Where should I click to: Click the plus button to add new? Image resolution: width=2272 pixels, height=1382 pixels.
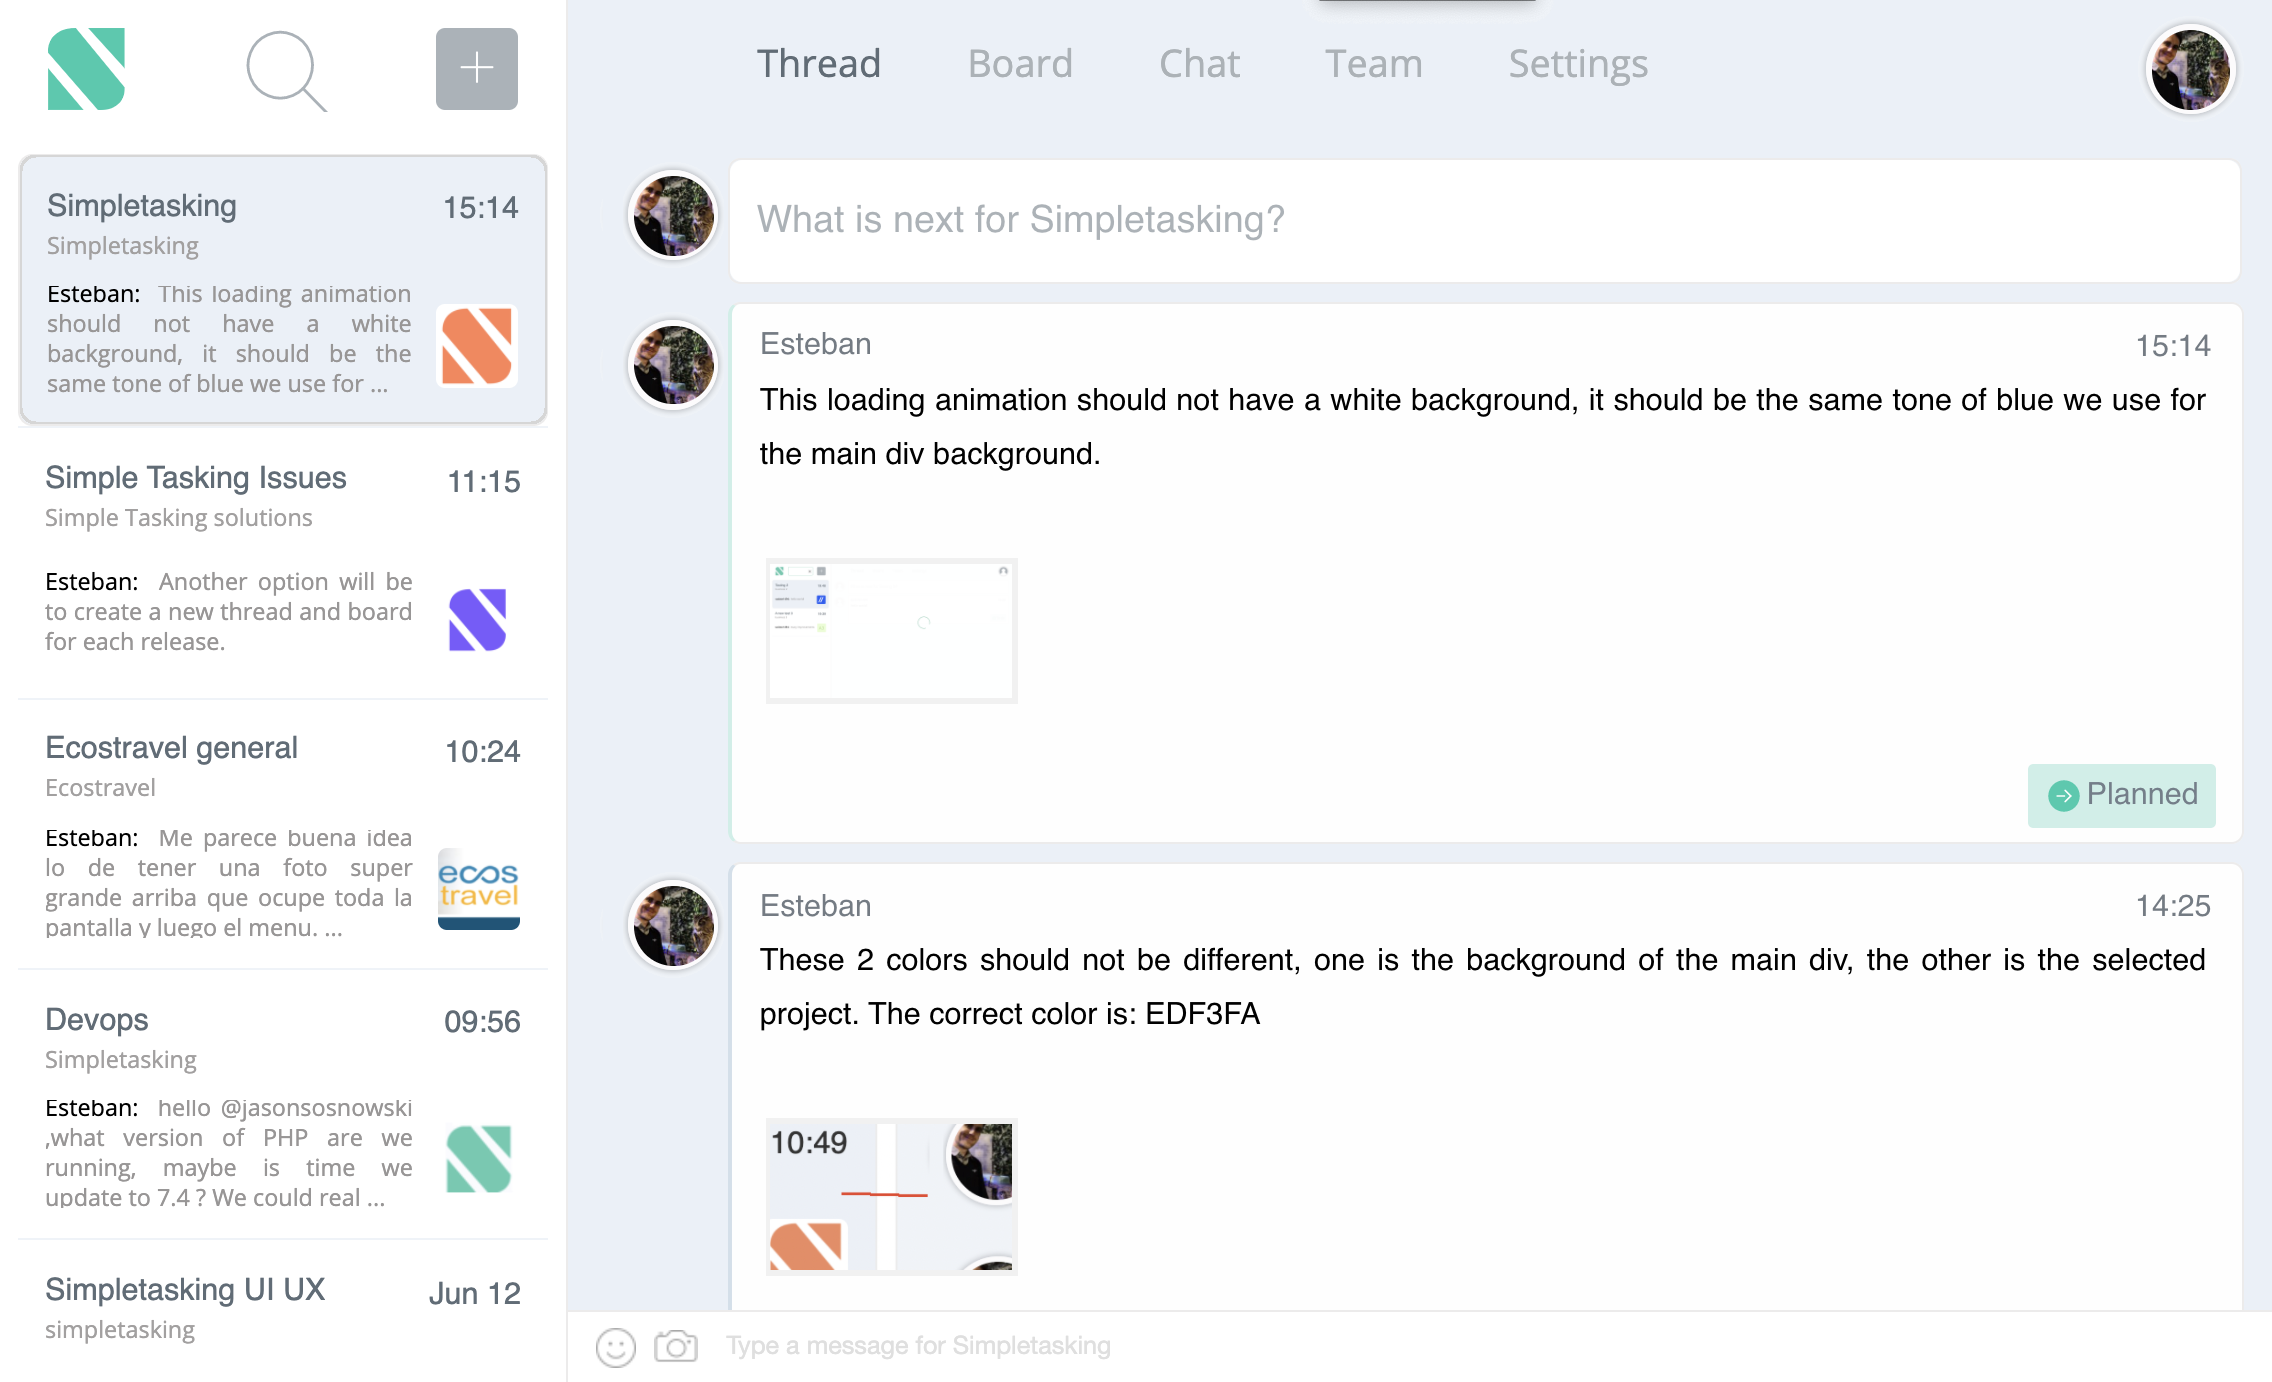477,69
